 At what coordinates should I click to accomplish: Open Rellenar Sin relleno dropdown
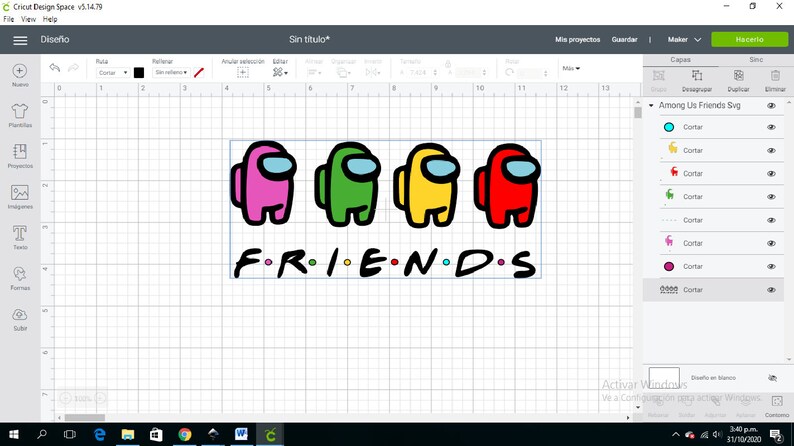(x=171, y=73)
